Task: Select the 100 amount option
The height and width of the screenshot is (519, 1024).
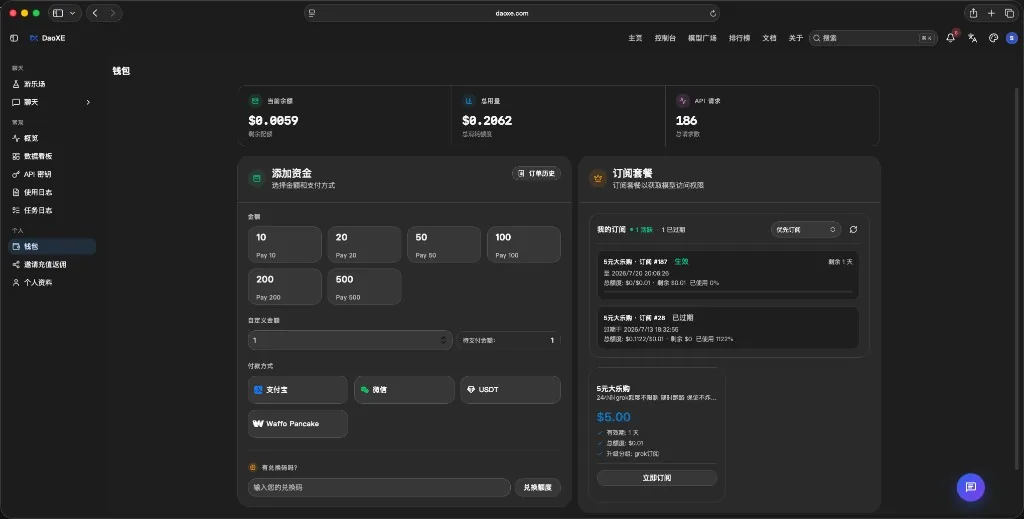Action: tap(524, 245)
